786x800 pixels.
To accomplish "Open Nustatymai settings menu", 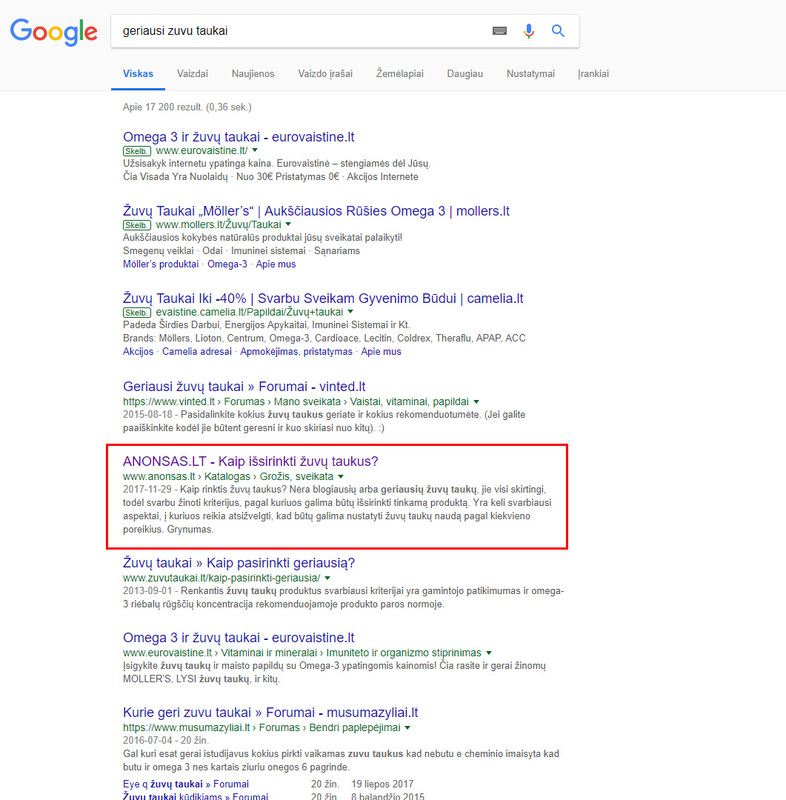I will point(530,73).
